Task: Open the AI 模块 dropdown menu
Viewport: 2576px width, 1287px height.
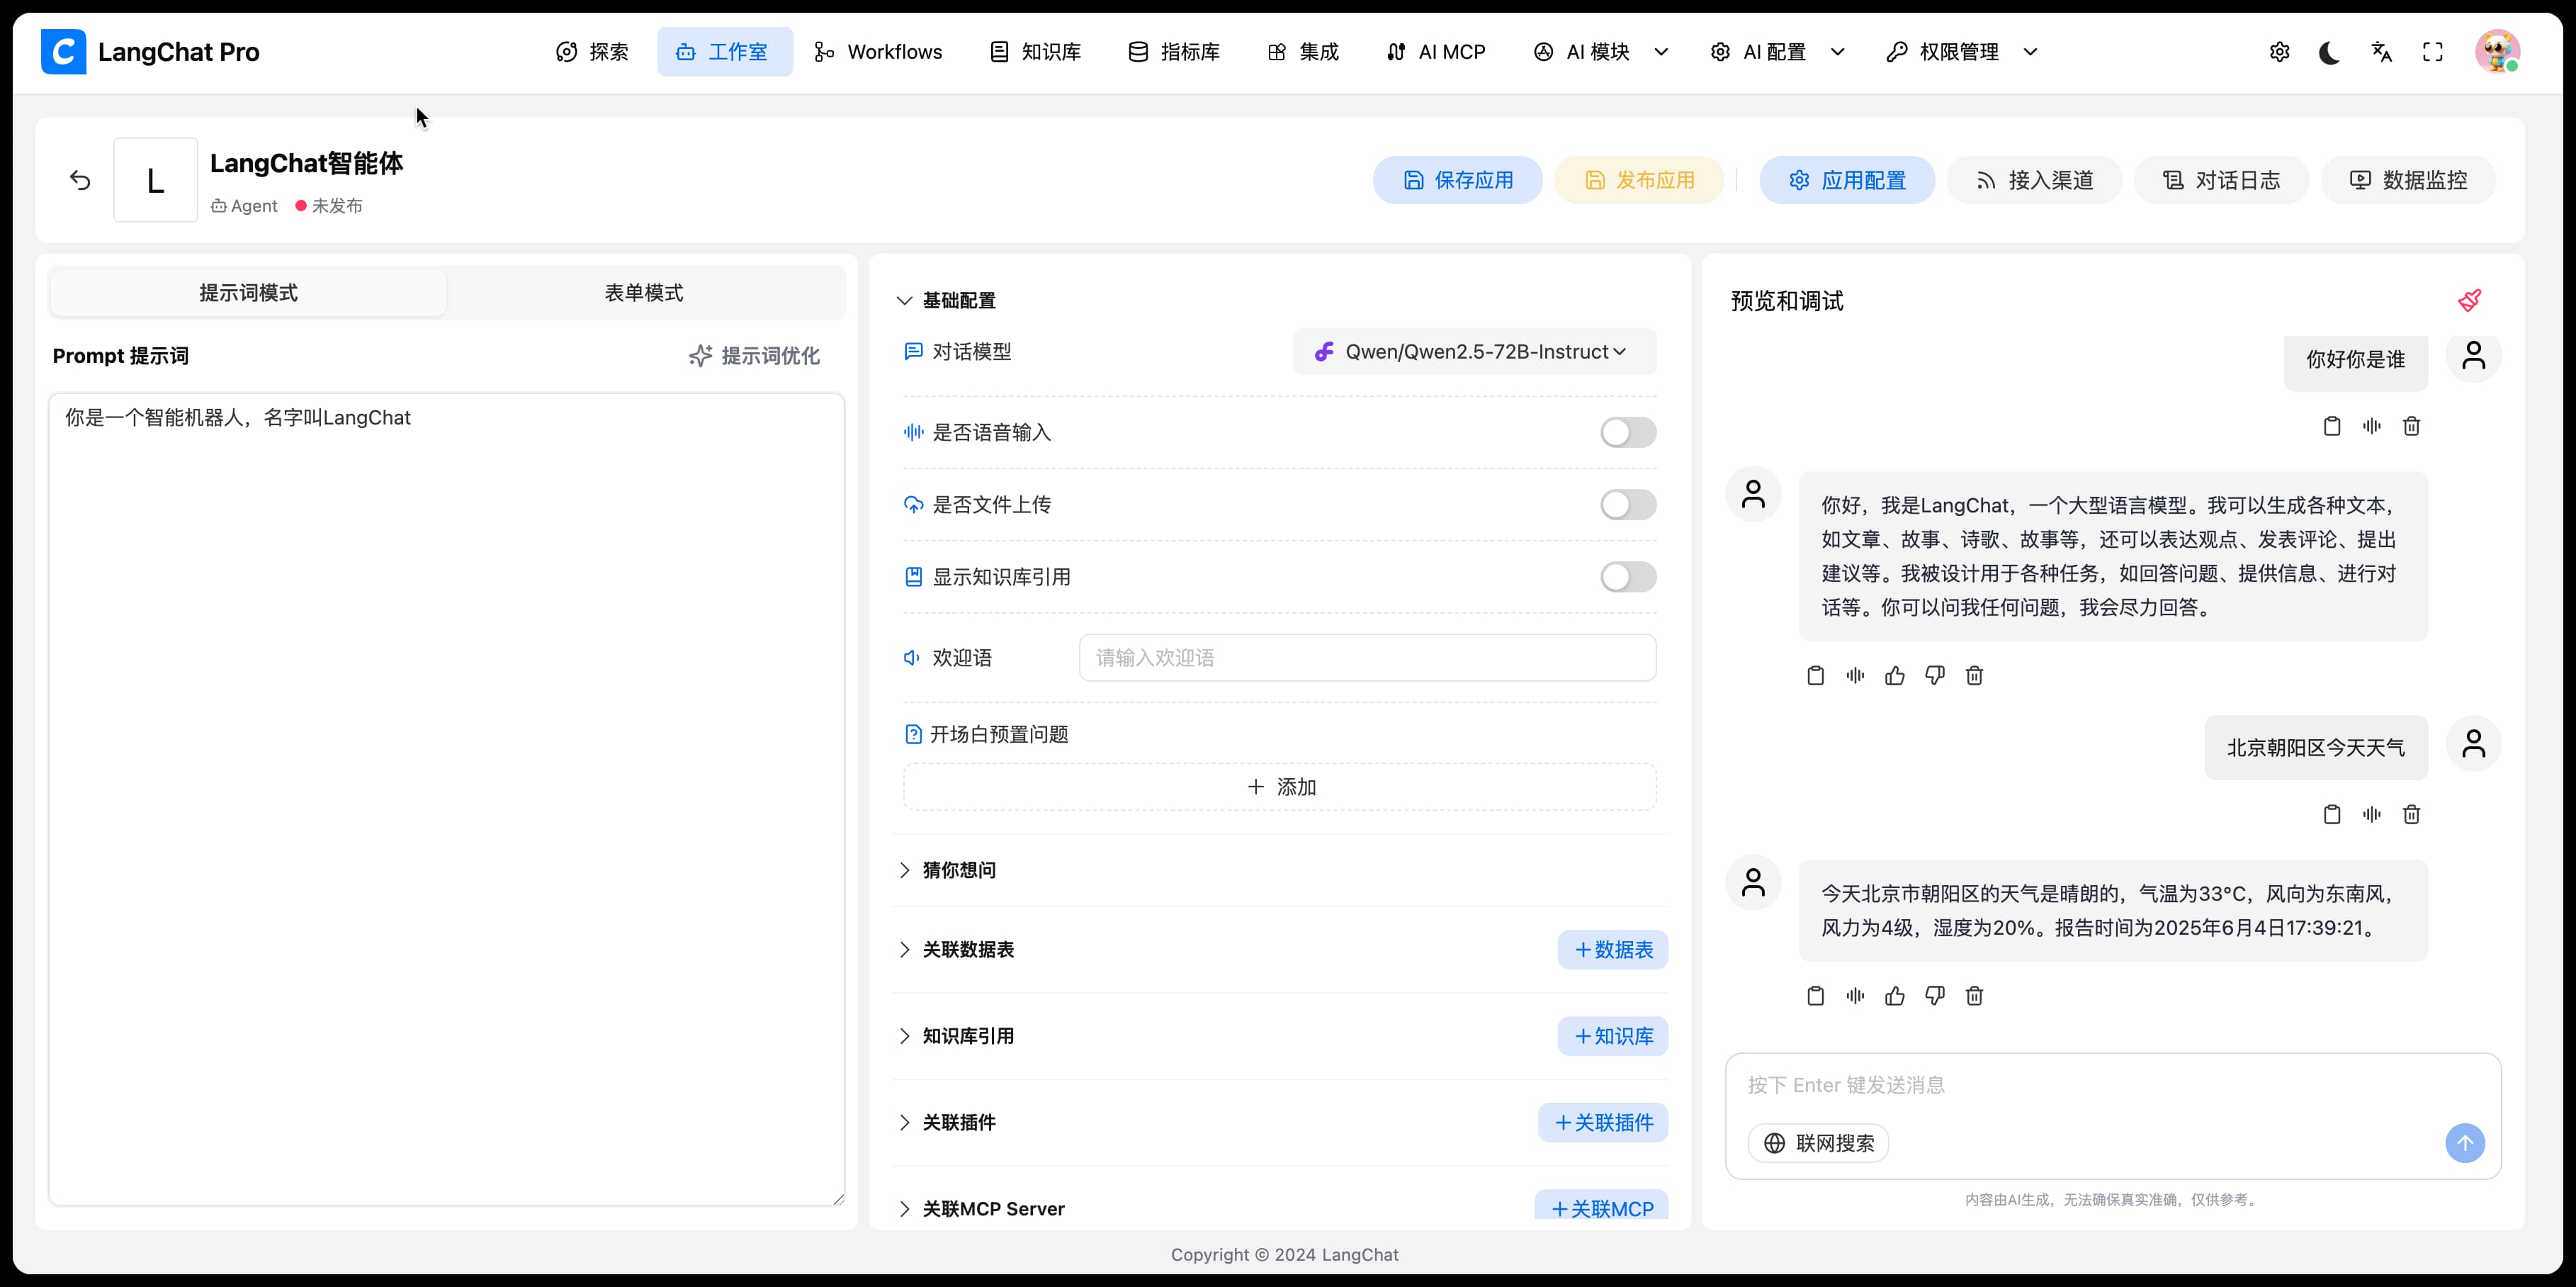Action: [1601, 52]
